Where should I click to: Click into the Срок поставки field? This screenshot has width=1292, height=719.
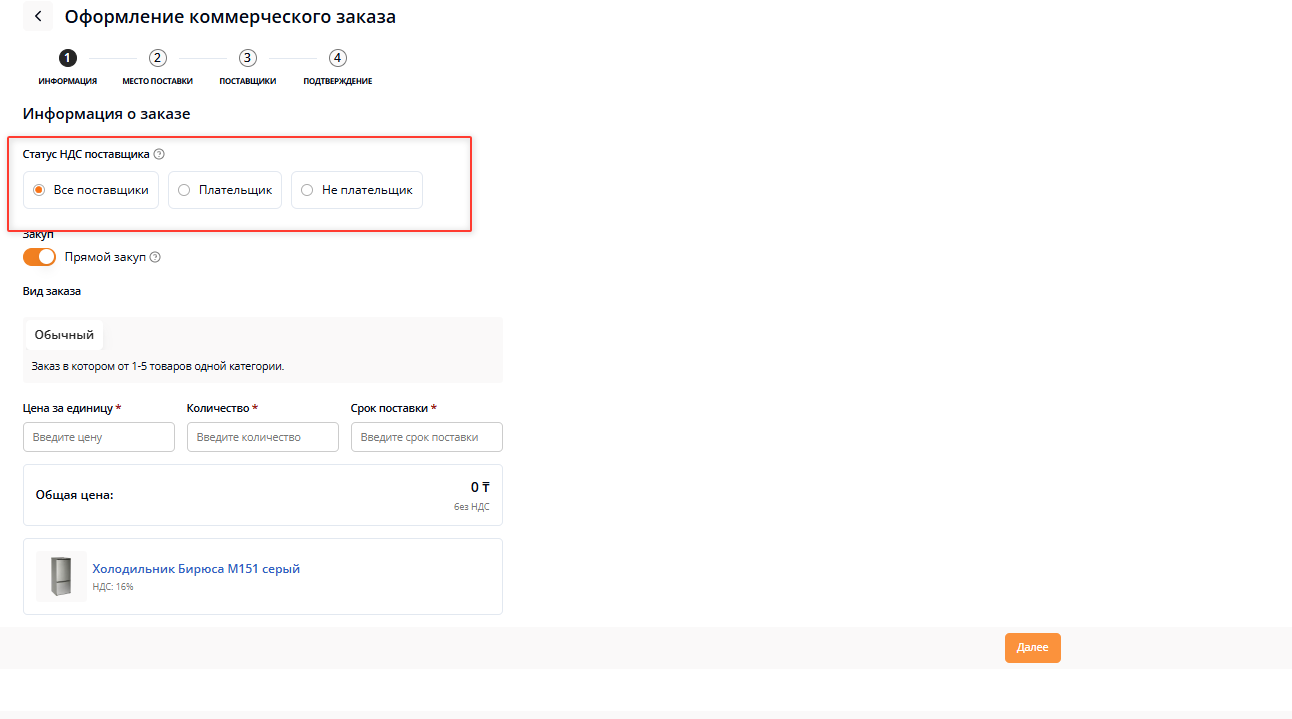pyautogui.click(x=427, y=437)
